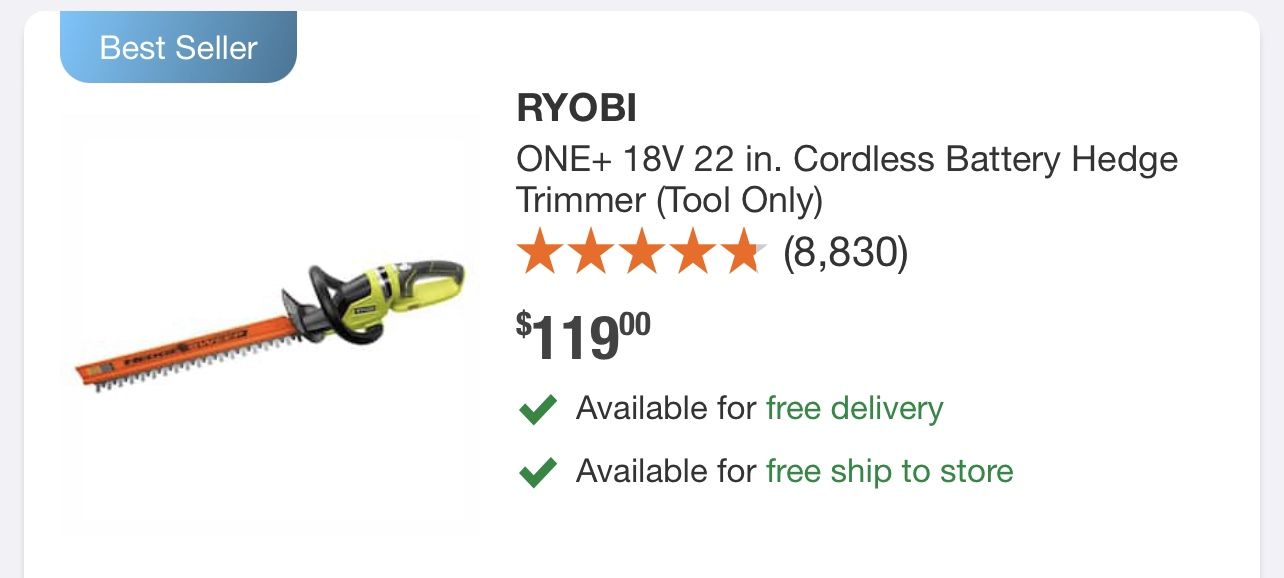The image size is (1284, 578).
Task: Open the hedge trimmer product image
Action: coord(270,322)
